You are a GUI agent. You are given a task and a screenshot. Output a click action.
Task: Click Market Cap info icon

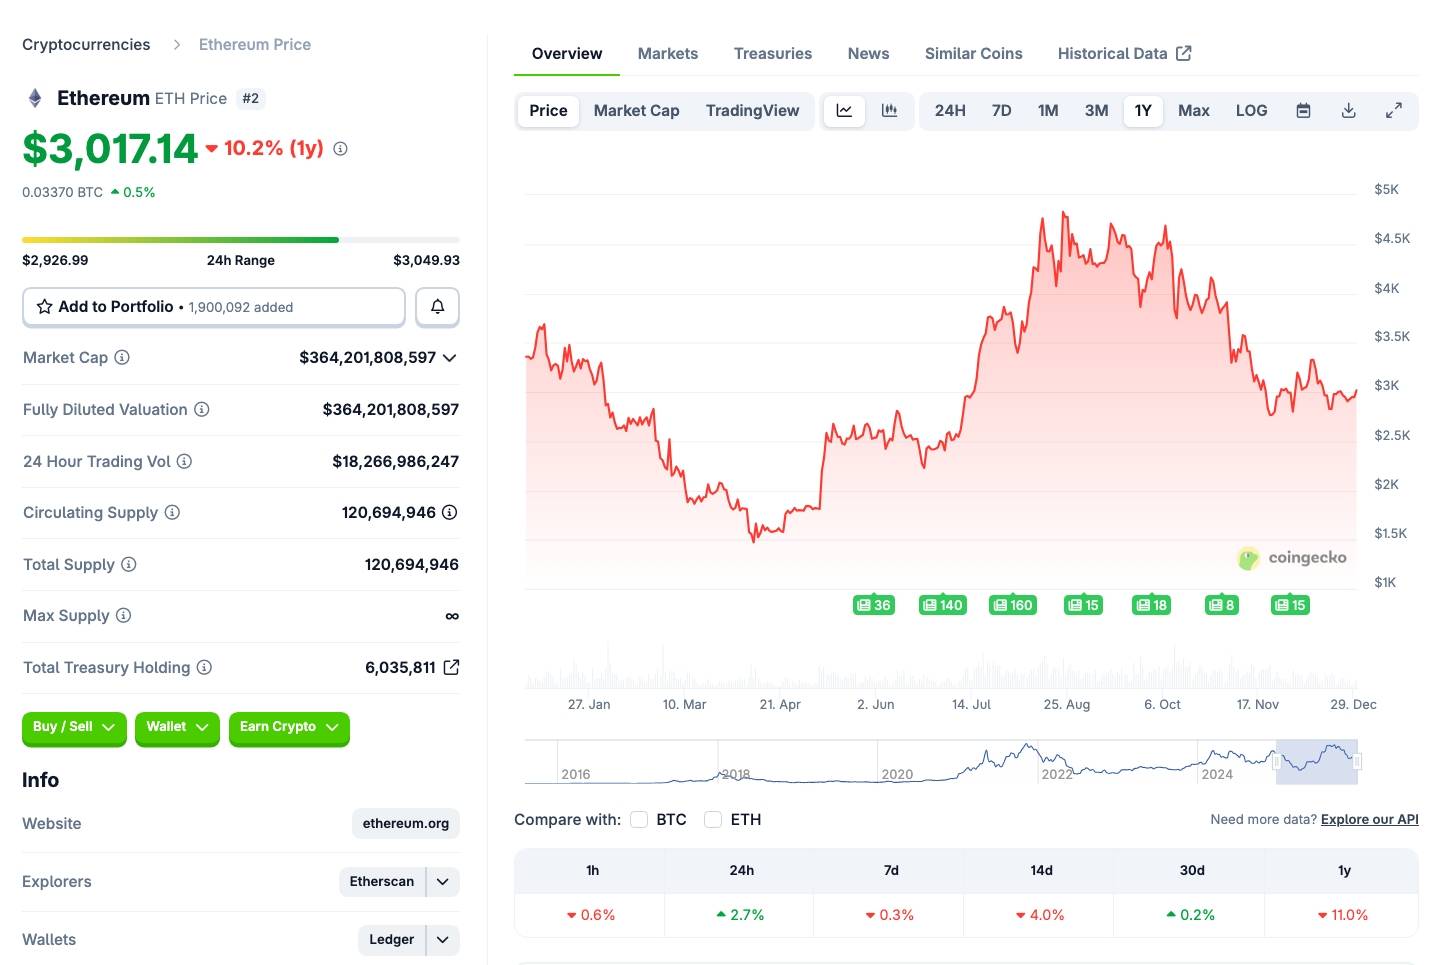(x=122, y=357)
